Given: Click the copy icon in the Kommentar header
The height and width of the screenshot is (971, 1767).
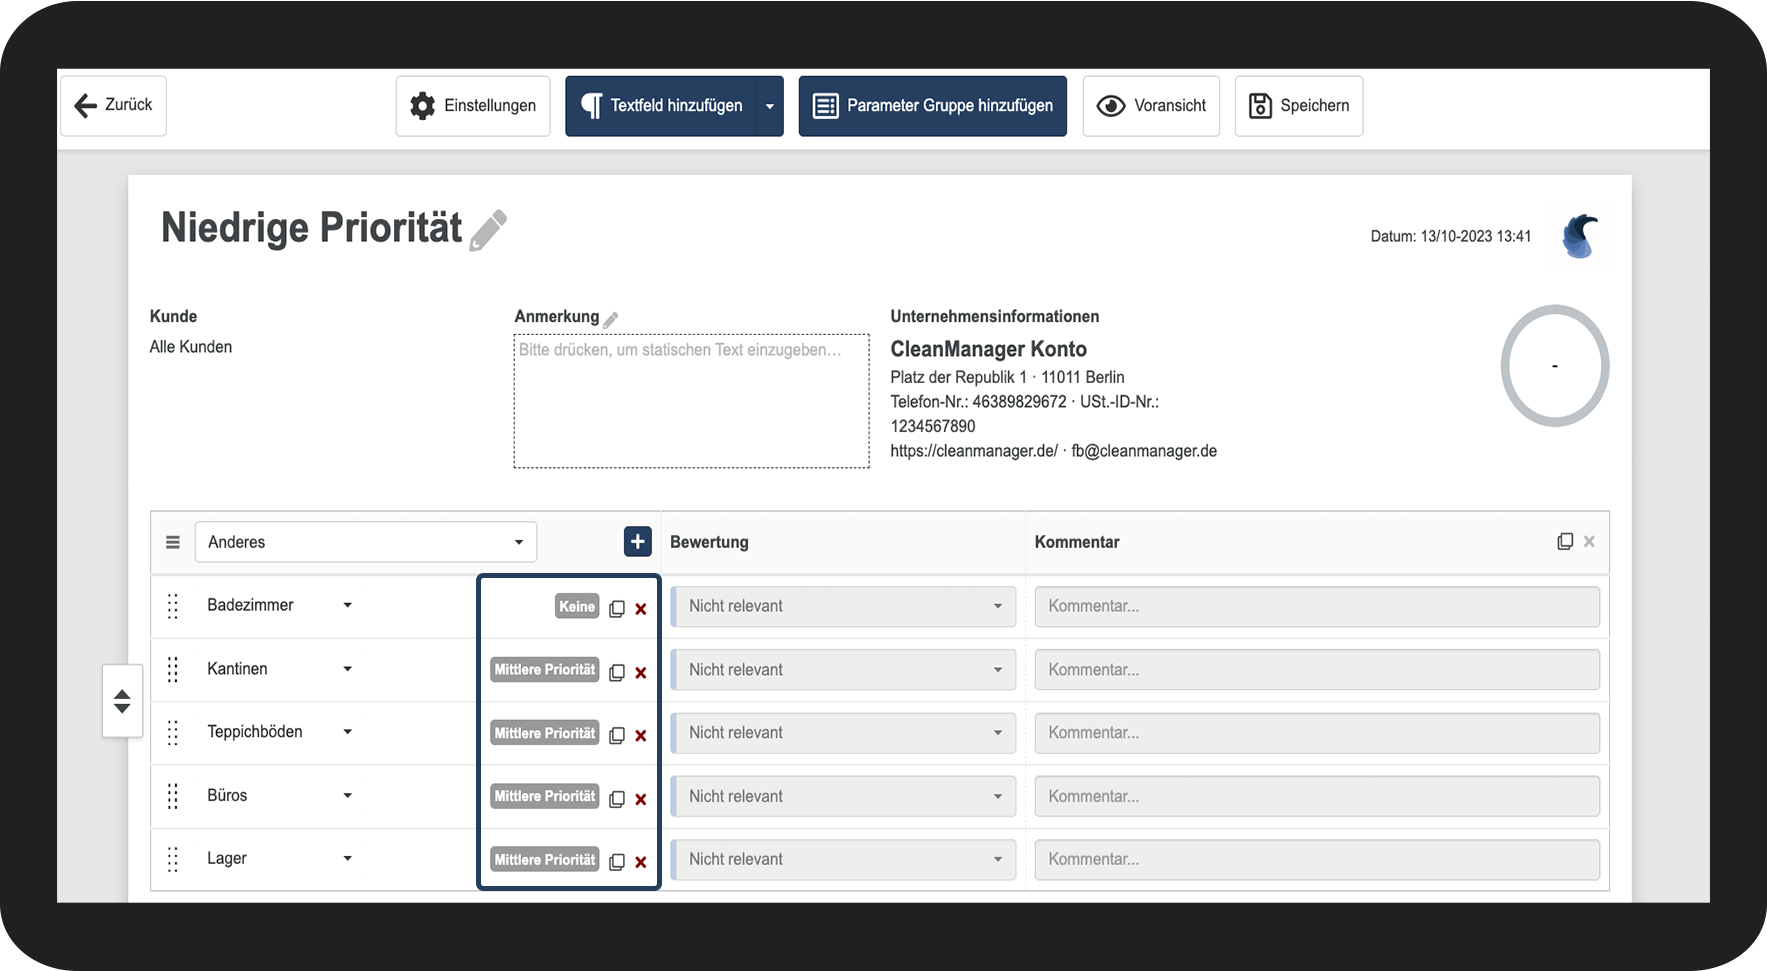Looking at the screenshot, I should pos(1565,541).
